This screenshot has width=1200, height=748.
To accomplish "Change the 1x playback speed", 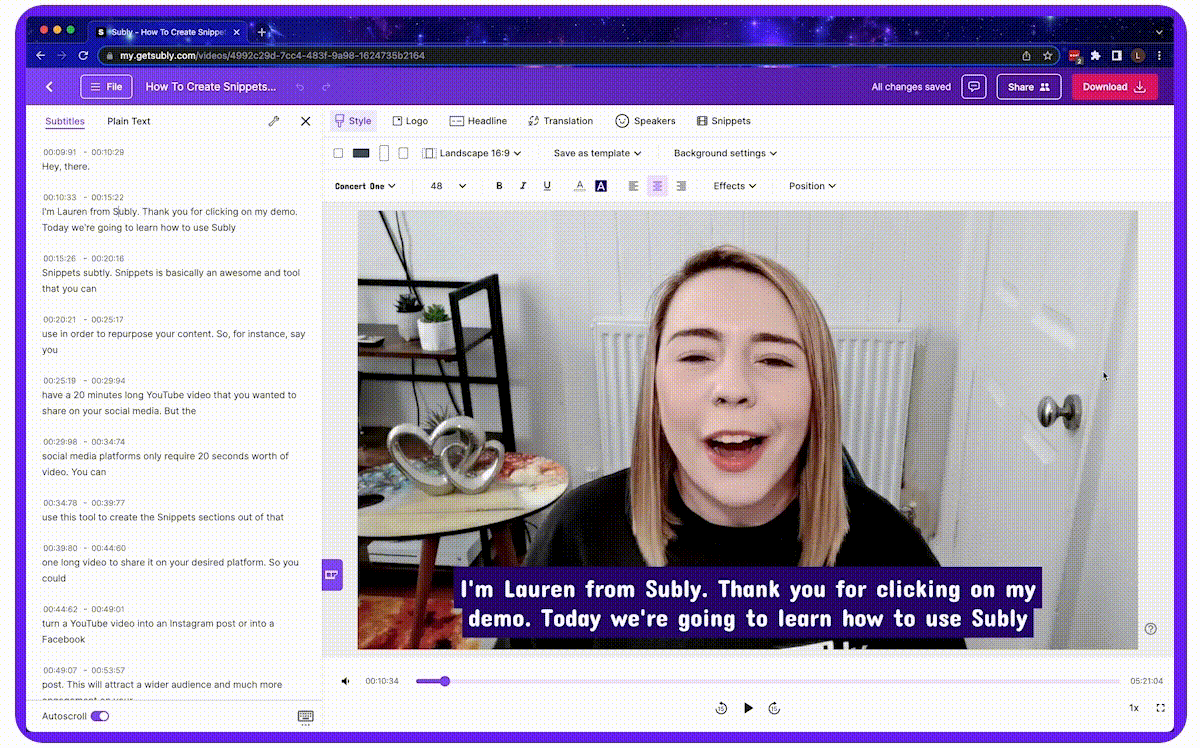I will tap(1134, 708).
